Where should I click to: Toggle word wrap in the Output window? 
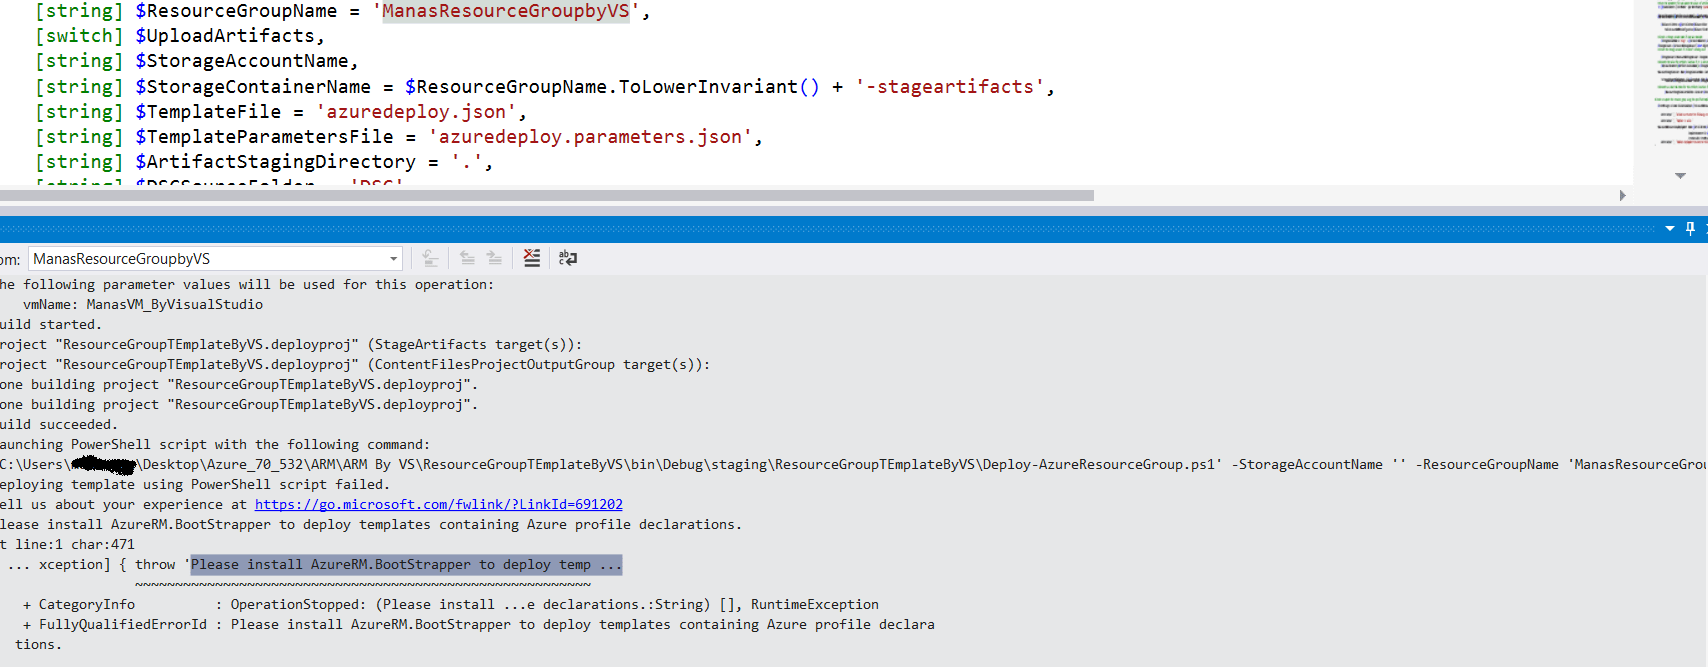tap(568, 258)
